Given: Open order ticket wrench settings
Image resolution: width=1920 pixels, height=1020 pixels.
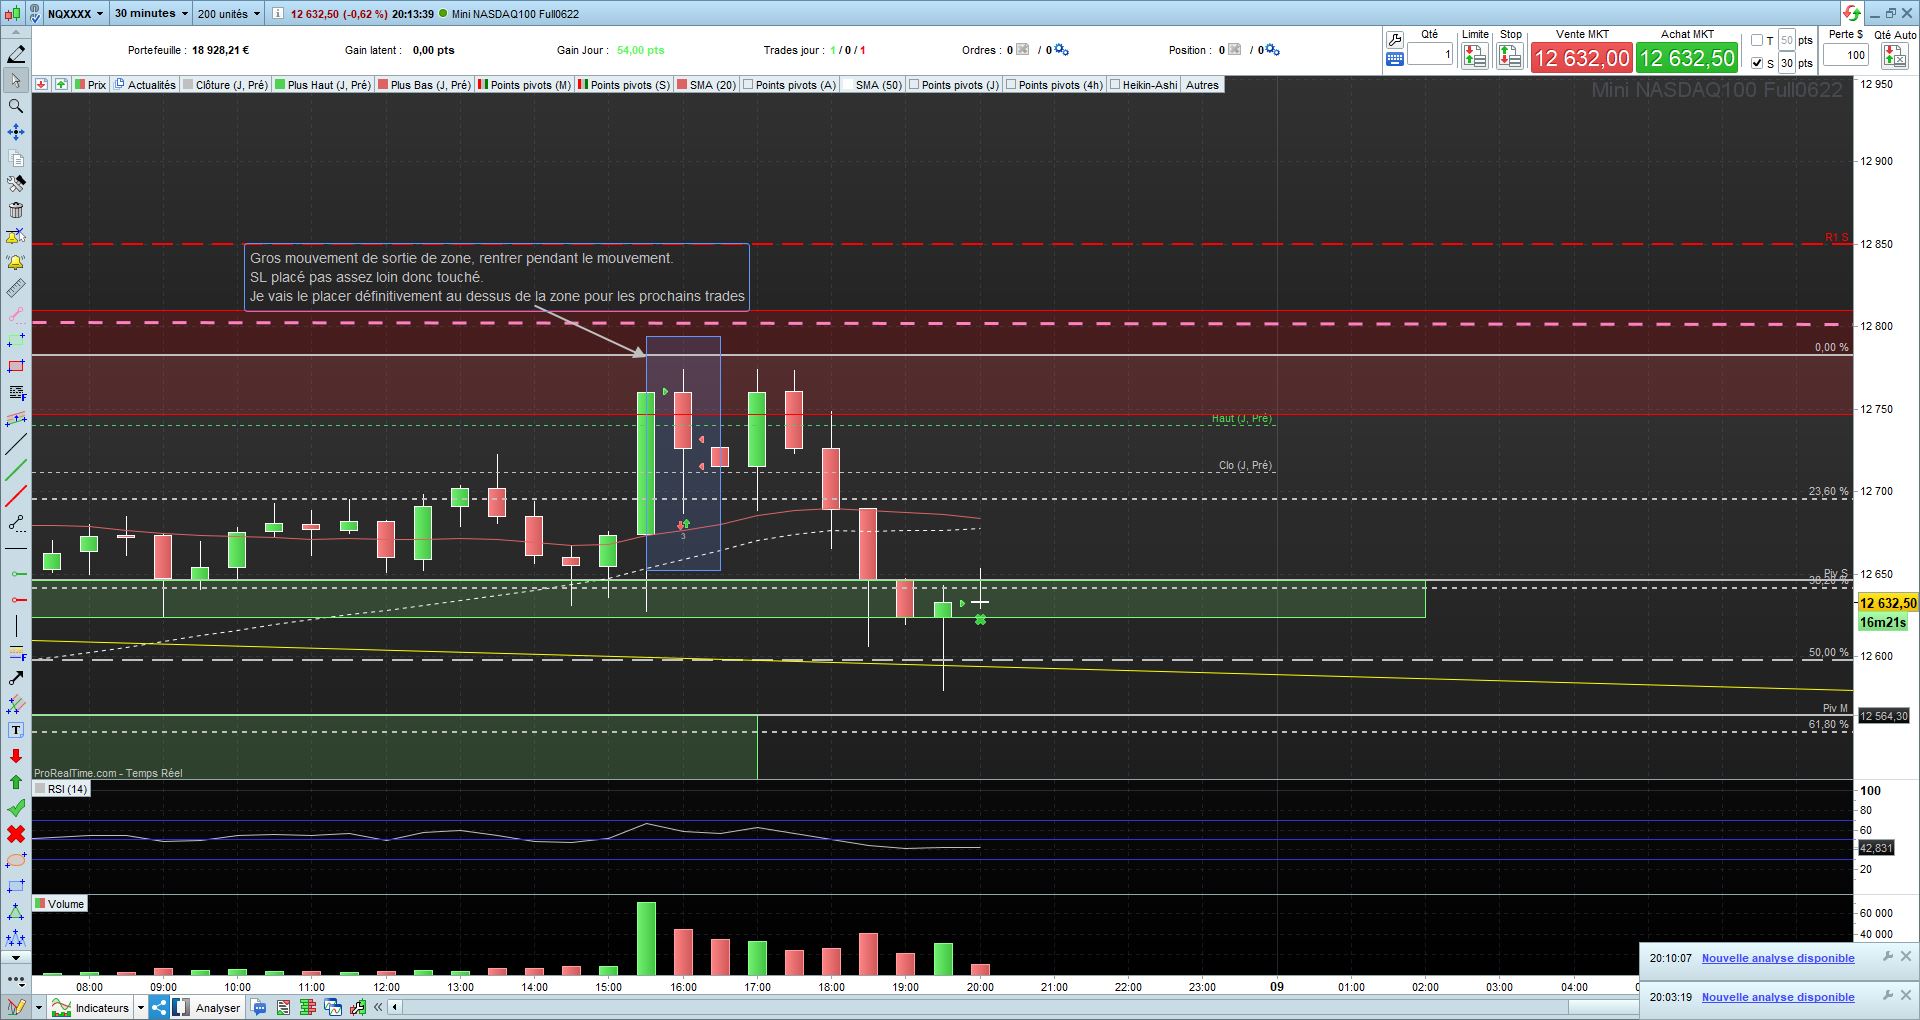Looking at the screenshot, I should (x=1395, y=40).
